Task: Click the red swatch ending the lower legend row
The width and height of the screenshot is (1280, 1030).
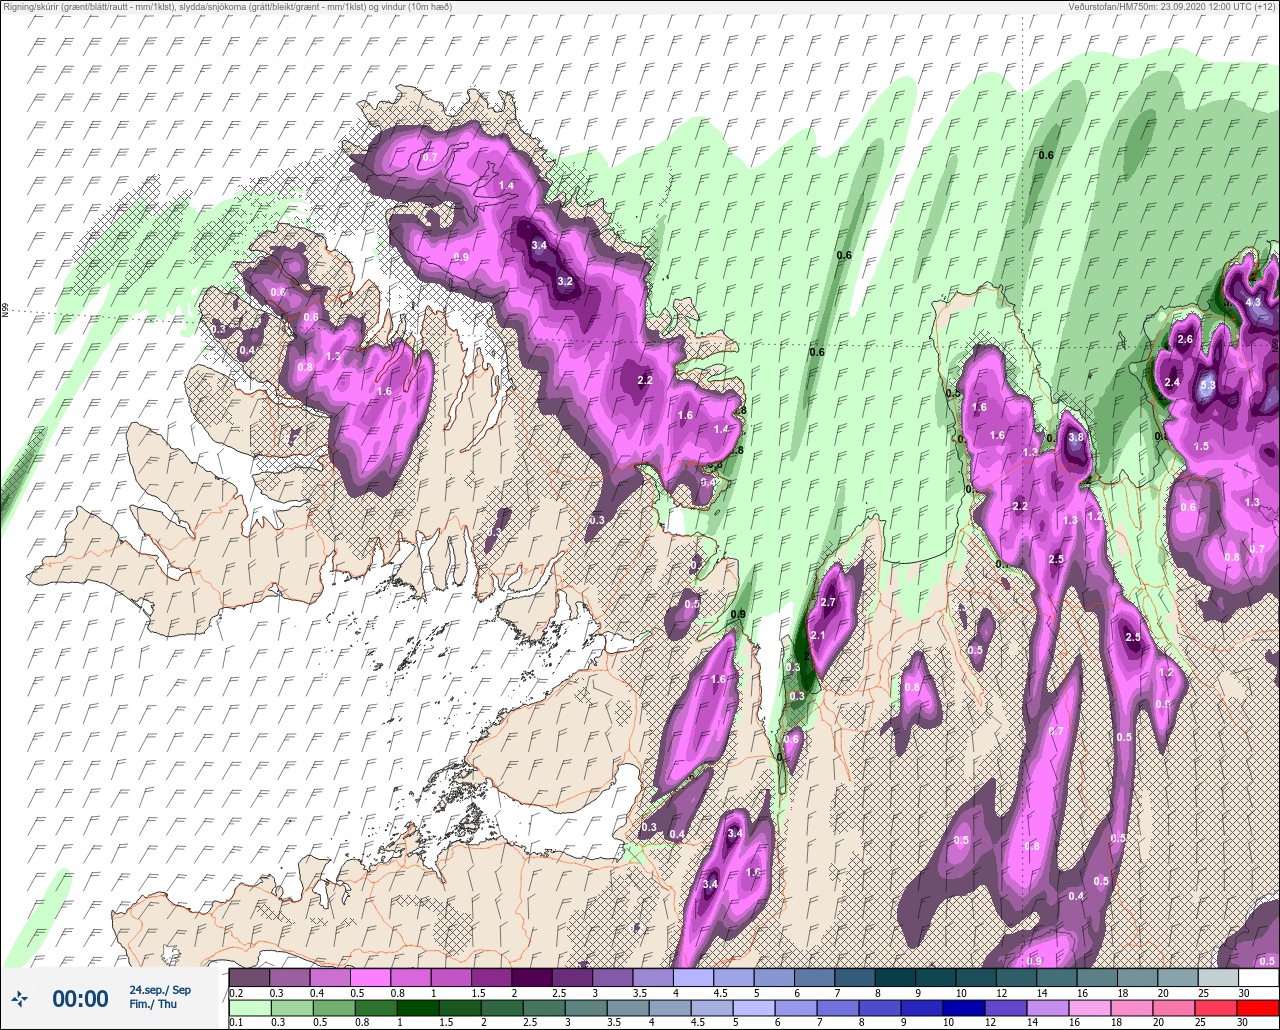Action: [1257, 1008]
